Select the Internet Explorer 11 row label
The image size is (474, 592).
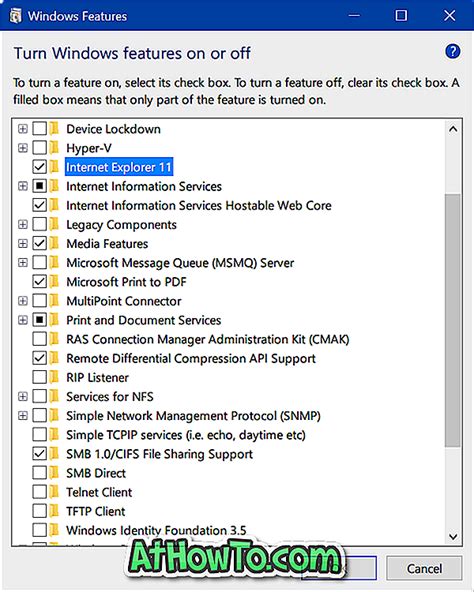[x=119, y=167]
